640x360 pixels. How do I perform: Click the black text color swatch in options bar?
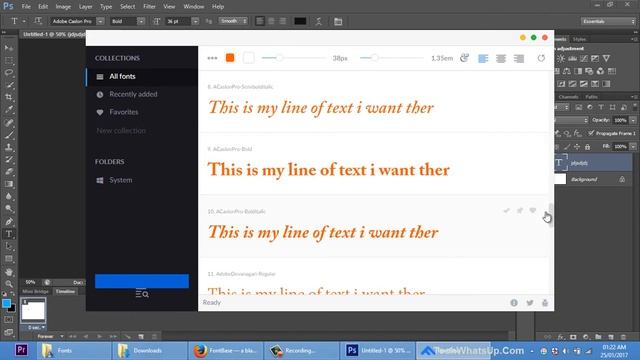(x=300, y=21)
